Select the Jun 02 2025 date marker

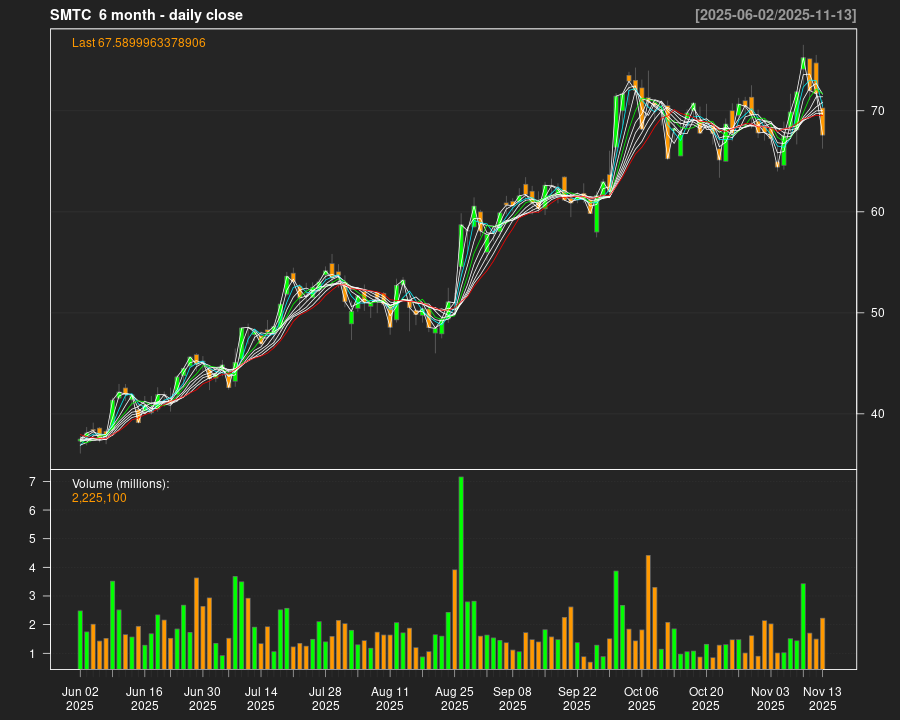coord(80,698)
